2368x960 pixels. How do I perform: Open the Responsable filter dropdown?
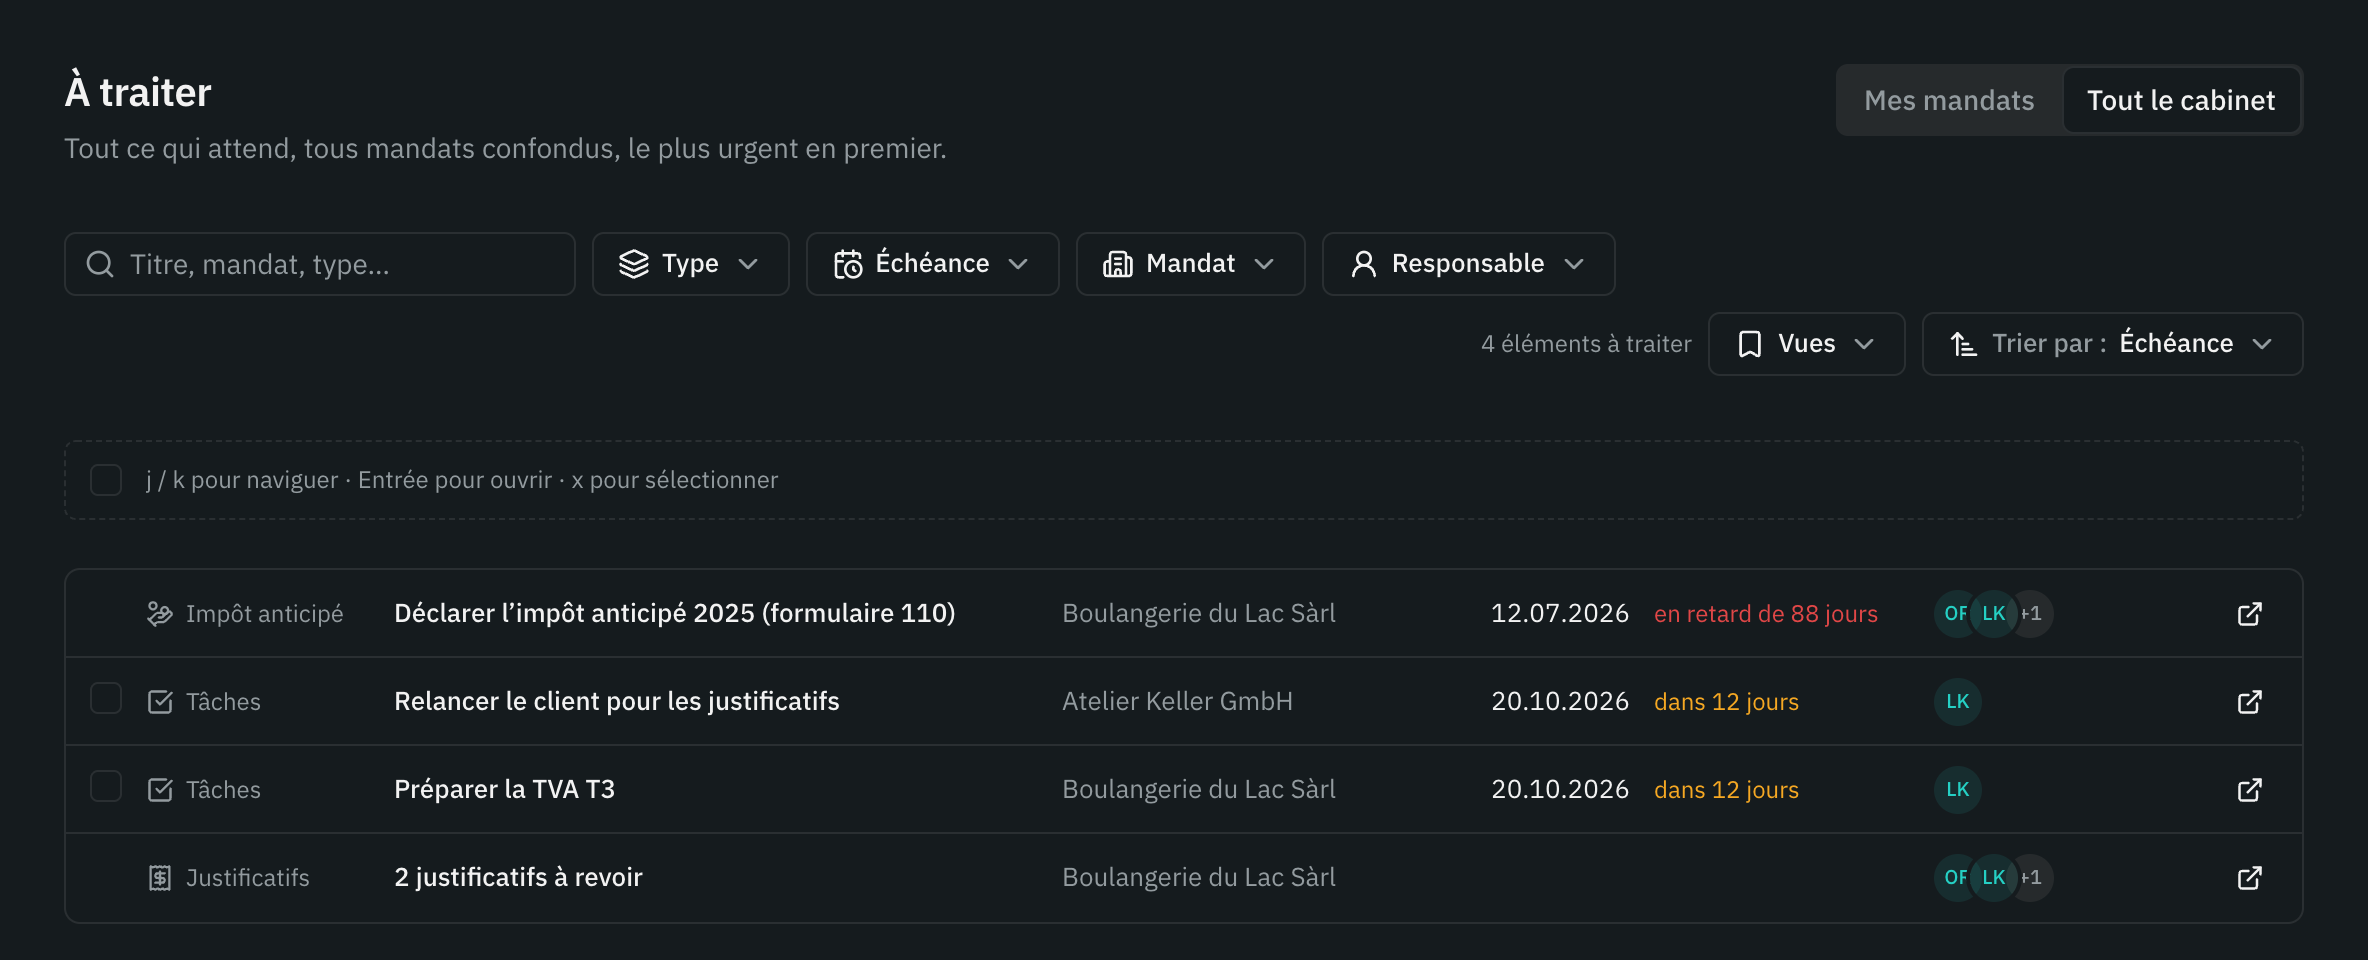tap(1469, 264)
